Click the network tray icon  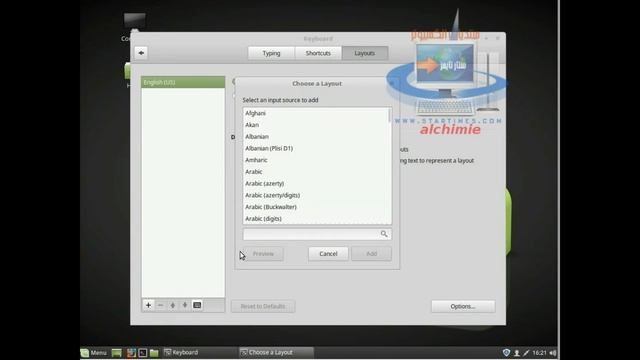(x=526, y=353)
